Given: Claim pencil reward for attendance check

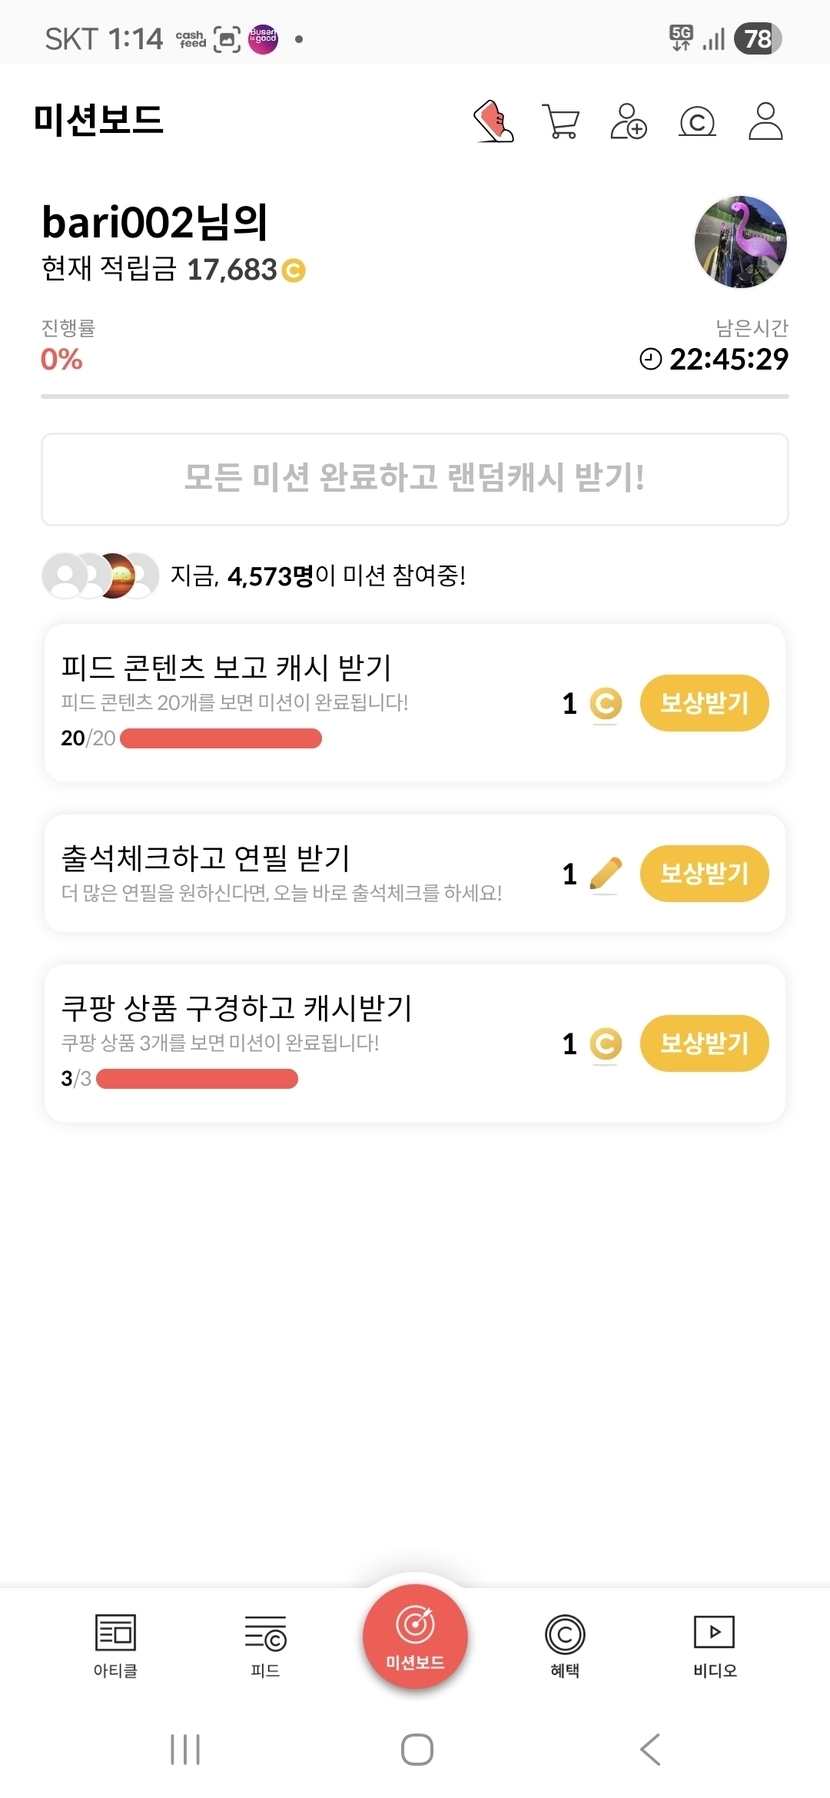Looking at the screenshot, I should click(x=704, y=874).
